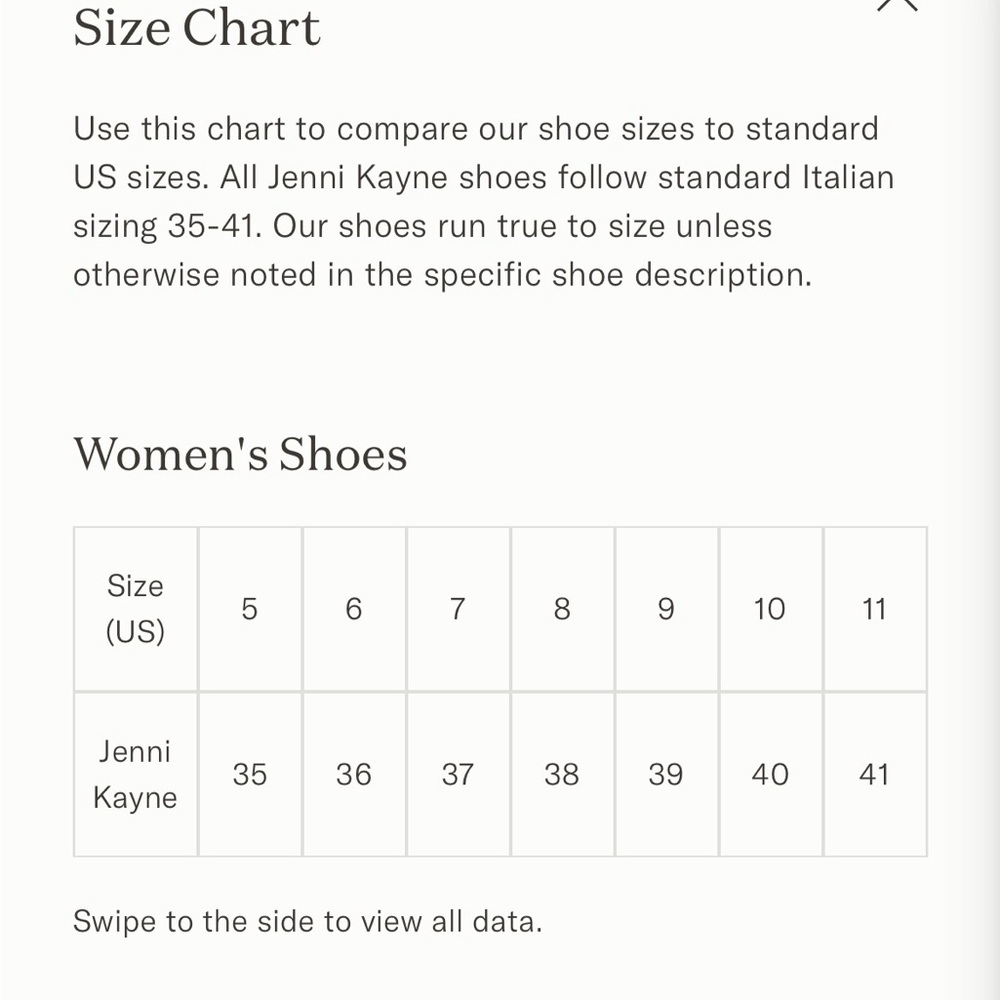
Task: Click Jenni Kayne size 40 cell
Action: point(771,774)
